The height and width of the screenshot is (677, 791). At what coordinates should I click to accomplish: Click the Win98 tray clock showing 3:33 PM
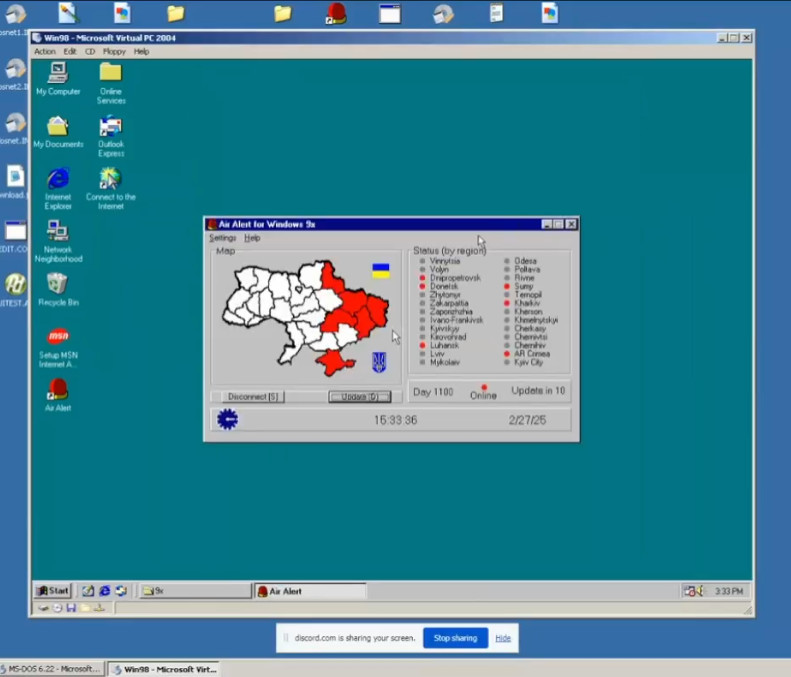[x=729, y=591]
